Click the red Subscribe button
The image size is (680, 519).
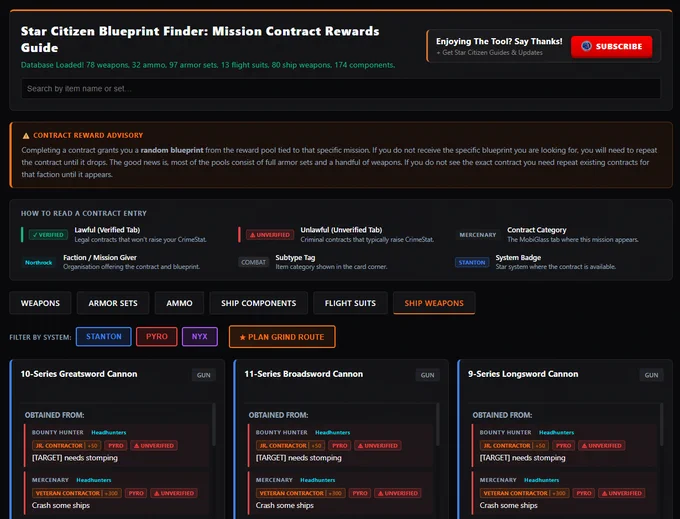click(611, 46)
